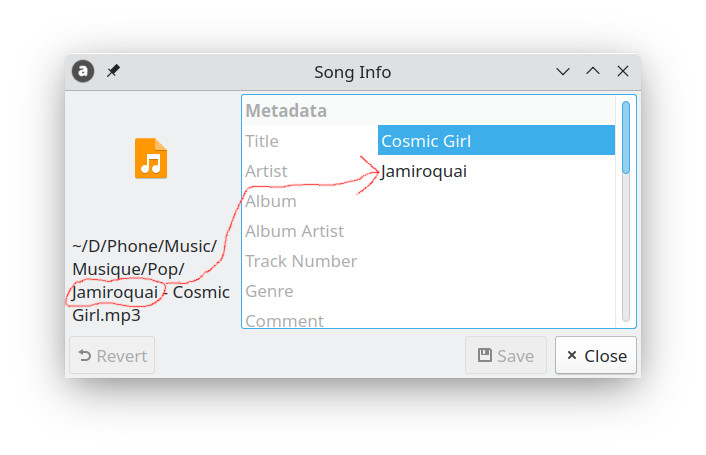Click the Save button
The image size is (706, 455).
pos(506,356)
